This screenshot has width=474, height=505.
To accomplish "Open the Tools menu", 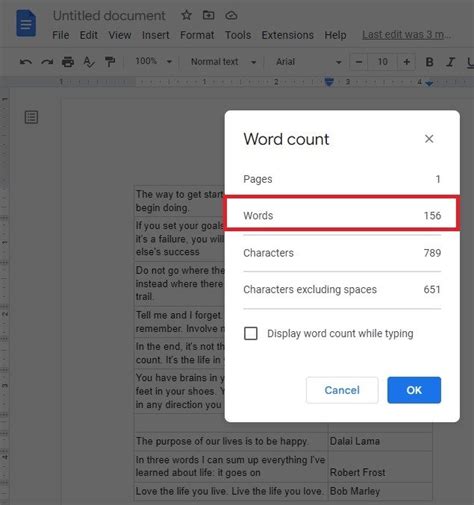I will [238, 35].
